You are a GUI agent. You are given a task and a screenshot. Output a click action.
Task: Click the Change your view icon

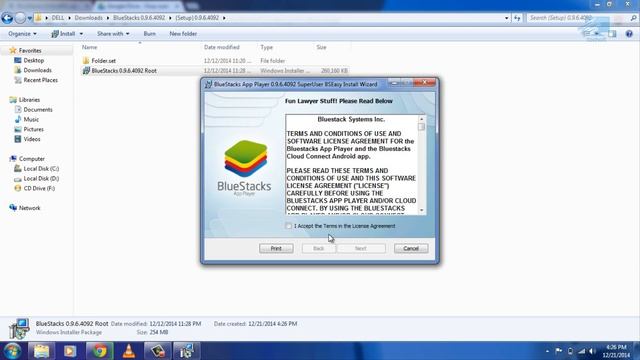pos(587,34)
